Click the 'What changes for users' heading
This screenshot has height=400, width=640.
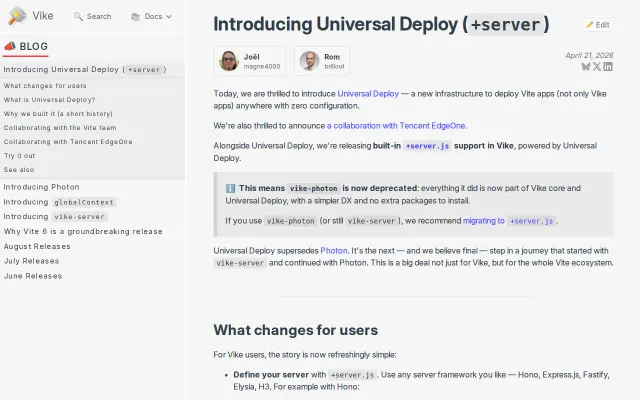pos(296,330)
